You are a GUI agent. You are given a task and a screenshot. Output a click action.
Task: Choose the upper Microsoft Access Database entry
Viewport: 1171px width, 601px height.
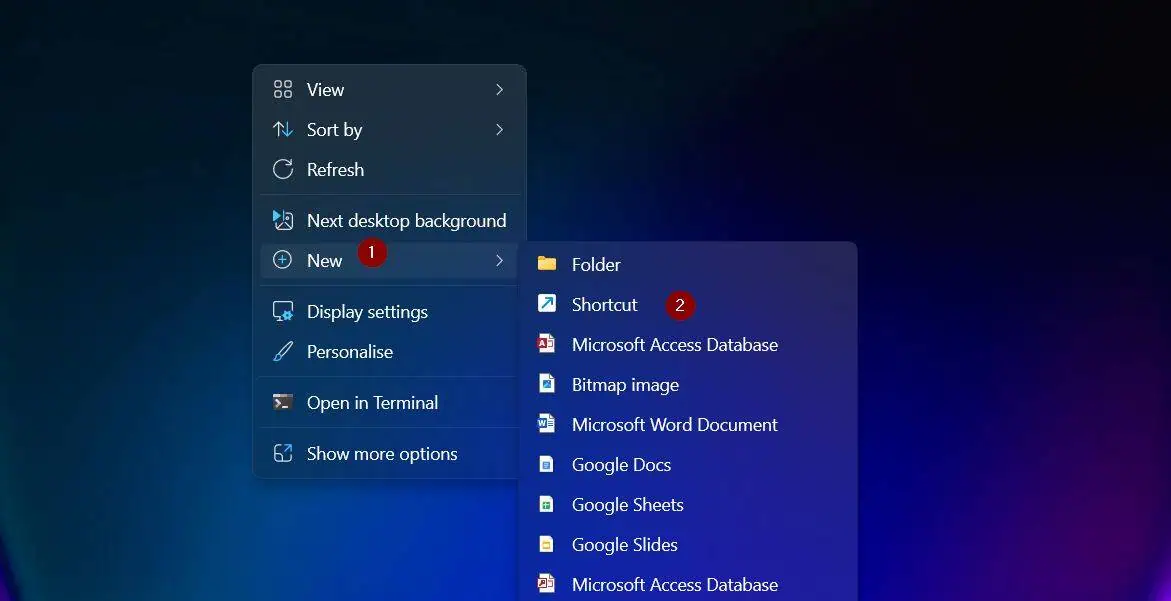688,344
